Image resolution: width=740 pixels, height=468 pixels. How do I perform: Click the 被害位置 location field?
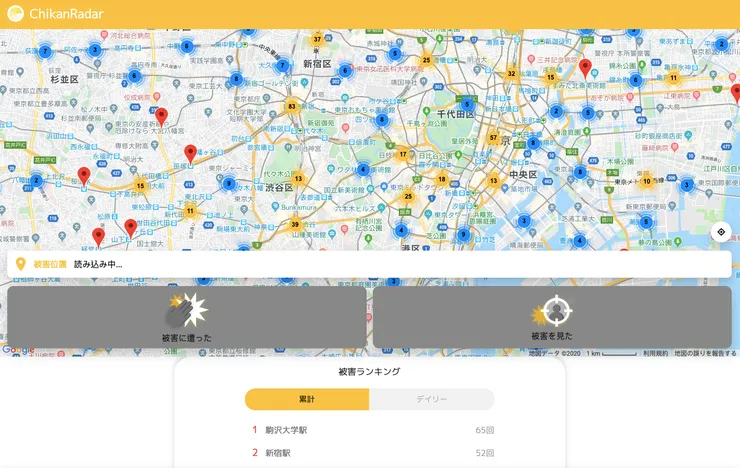click(370, 264)
